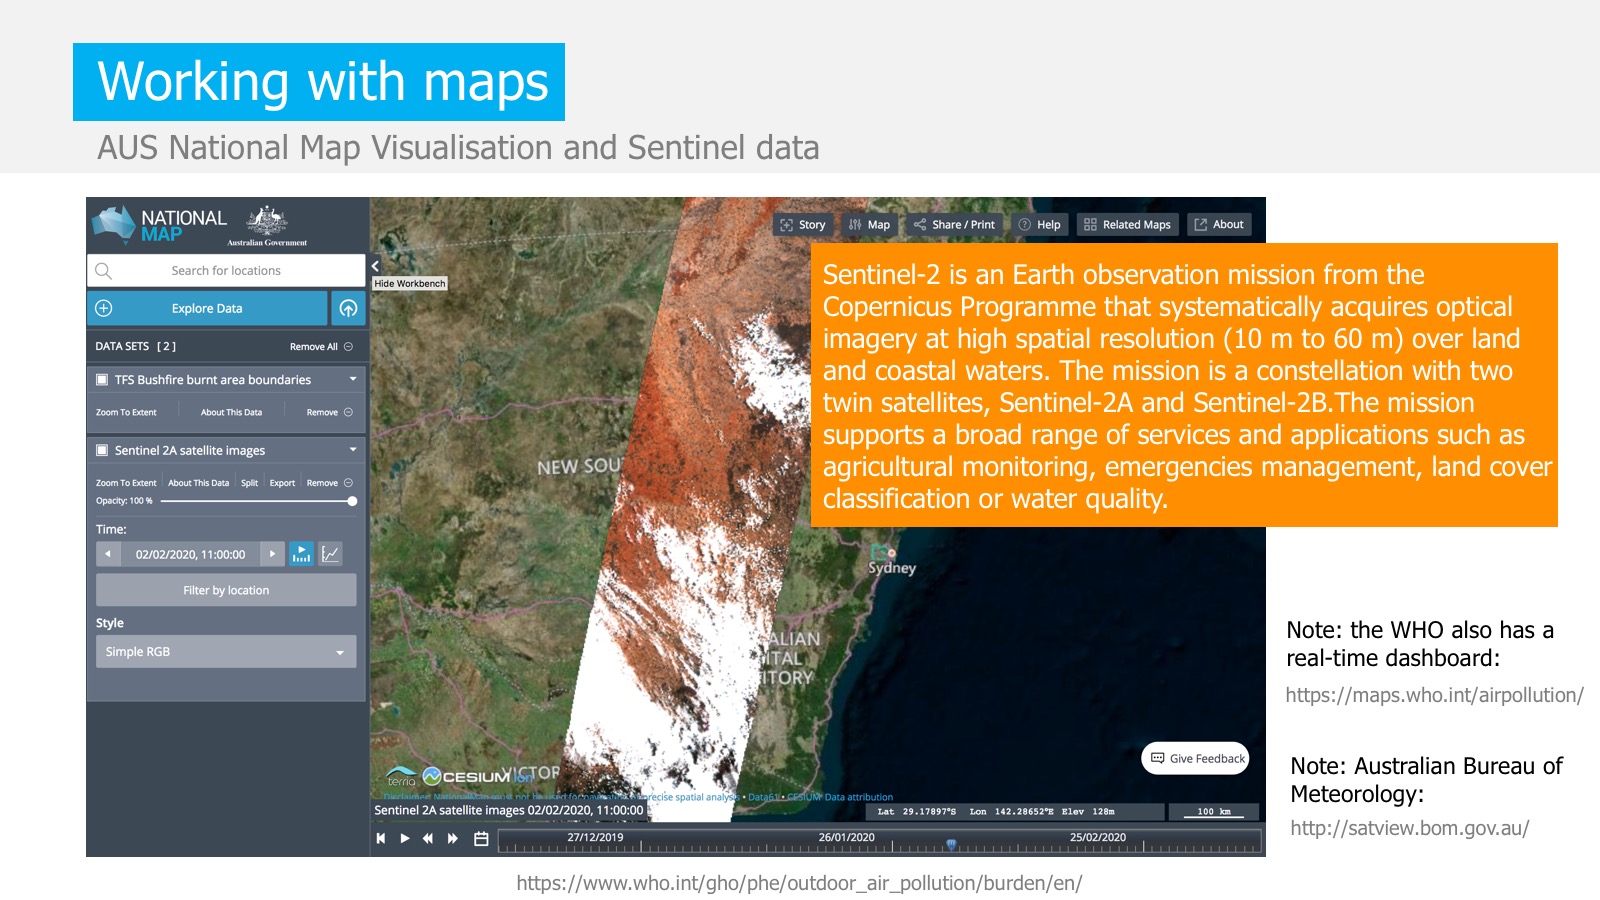Click Zoom To Extent under Sentinel 2A

click(x=126, y=483)
